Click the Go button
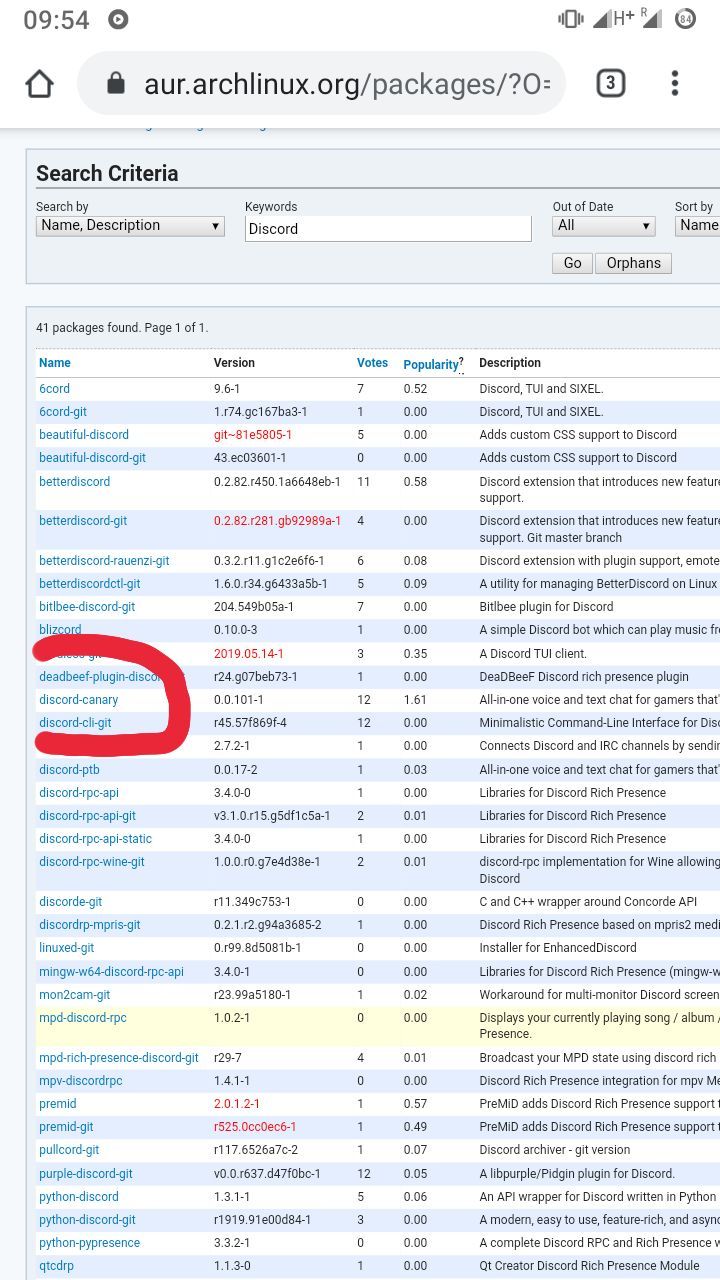The width and height of the screenshot is (720, 1280). coord(572,263)
